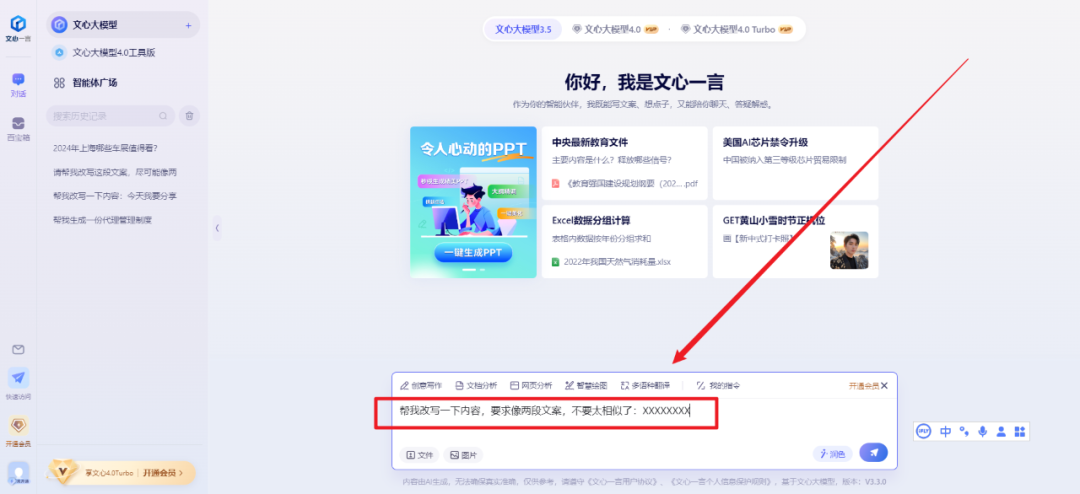Click the plus icon to start new chat
Image resolution: width=1080 pixels, height=494 pixels.
click(x=189, y=25)
